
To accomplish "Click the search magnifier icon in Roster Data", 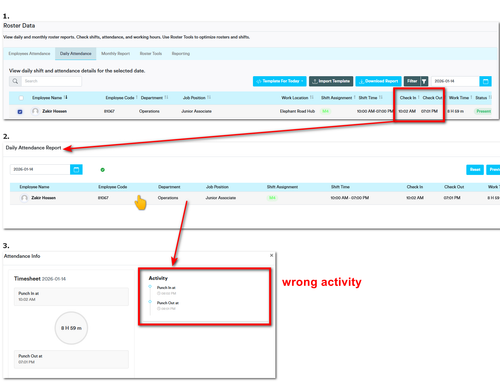I will click(x=15, y=81).
